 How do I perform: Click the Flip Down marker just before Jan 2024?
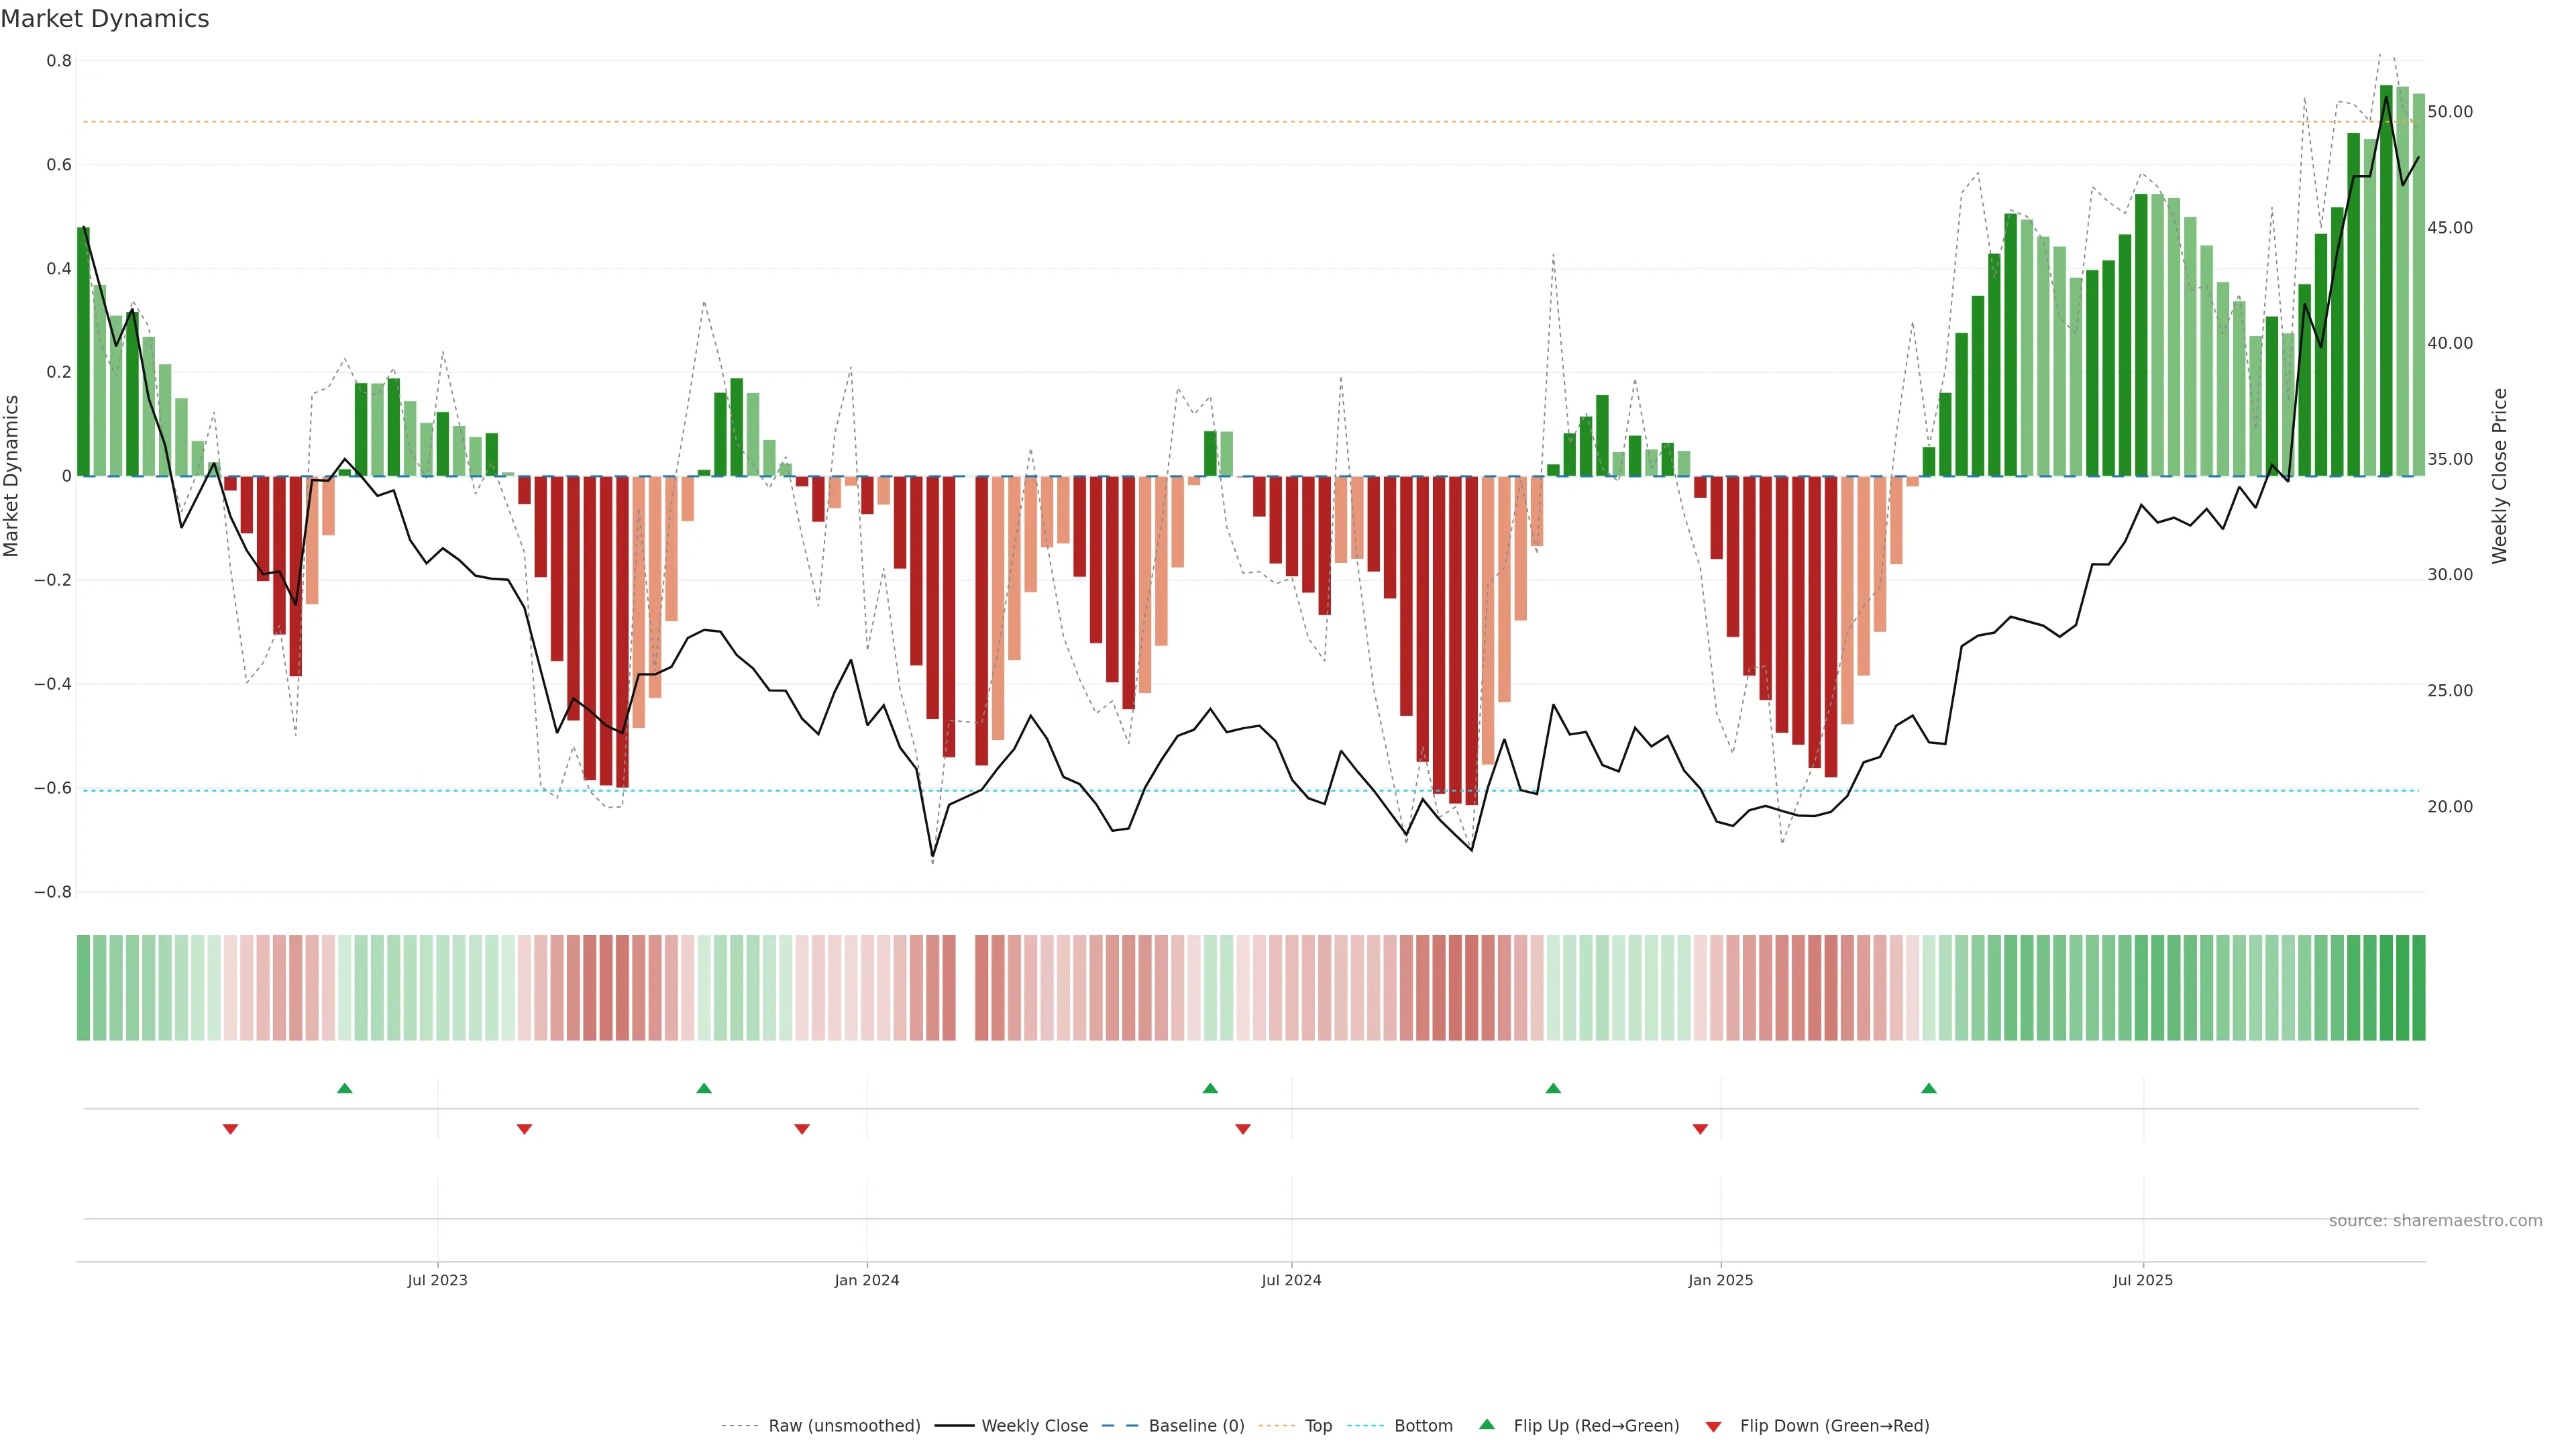click(x=802, y=1129)
